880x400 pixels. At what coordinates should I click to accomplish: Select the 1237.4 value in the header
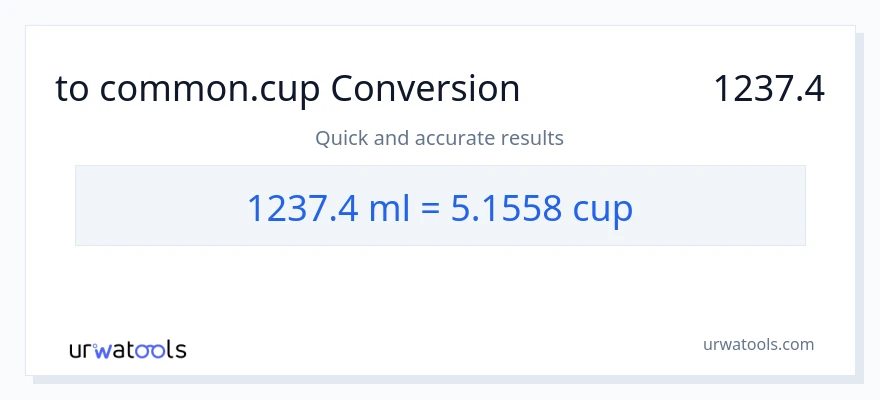point(768,89)
